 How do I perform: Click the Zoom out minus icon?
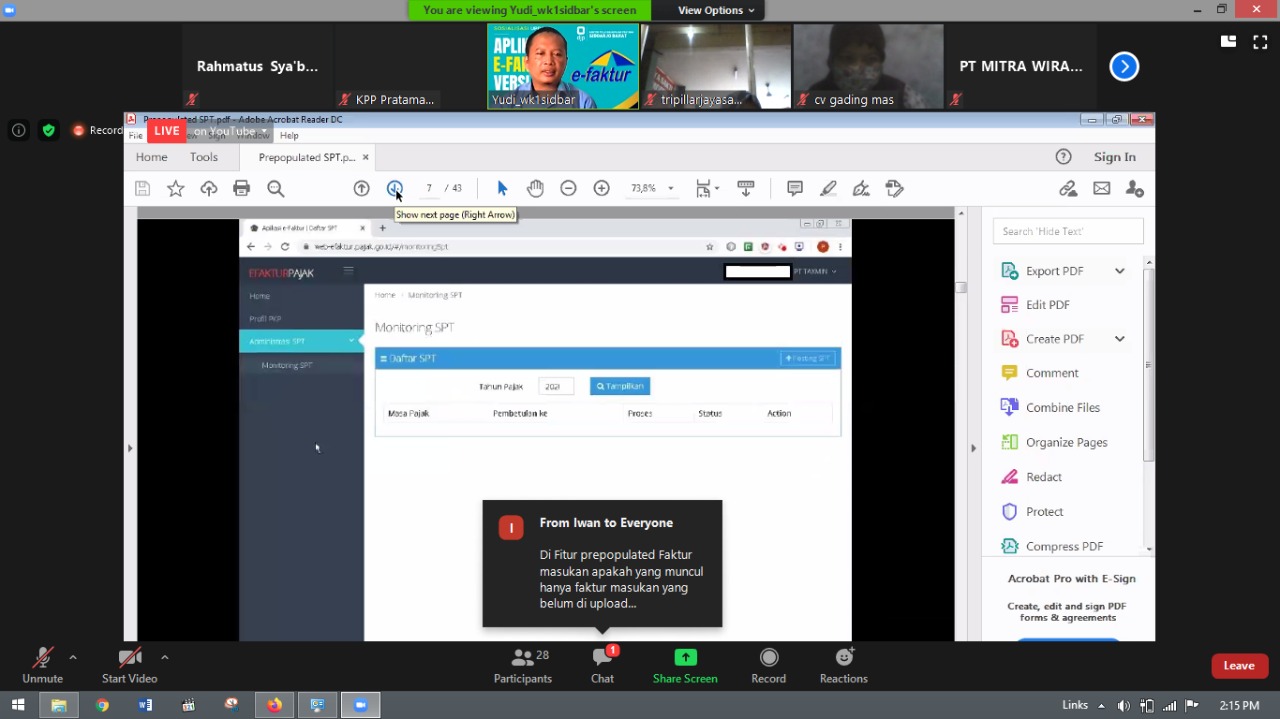point(568,188)
